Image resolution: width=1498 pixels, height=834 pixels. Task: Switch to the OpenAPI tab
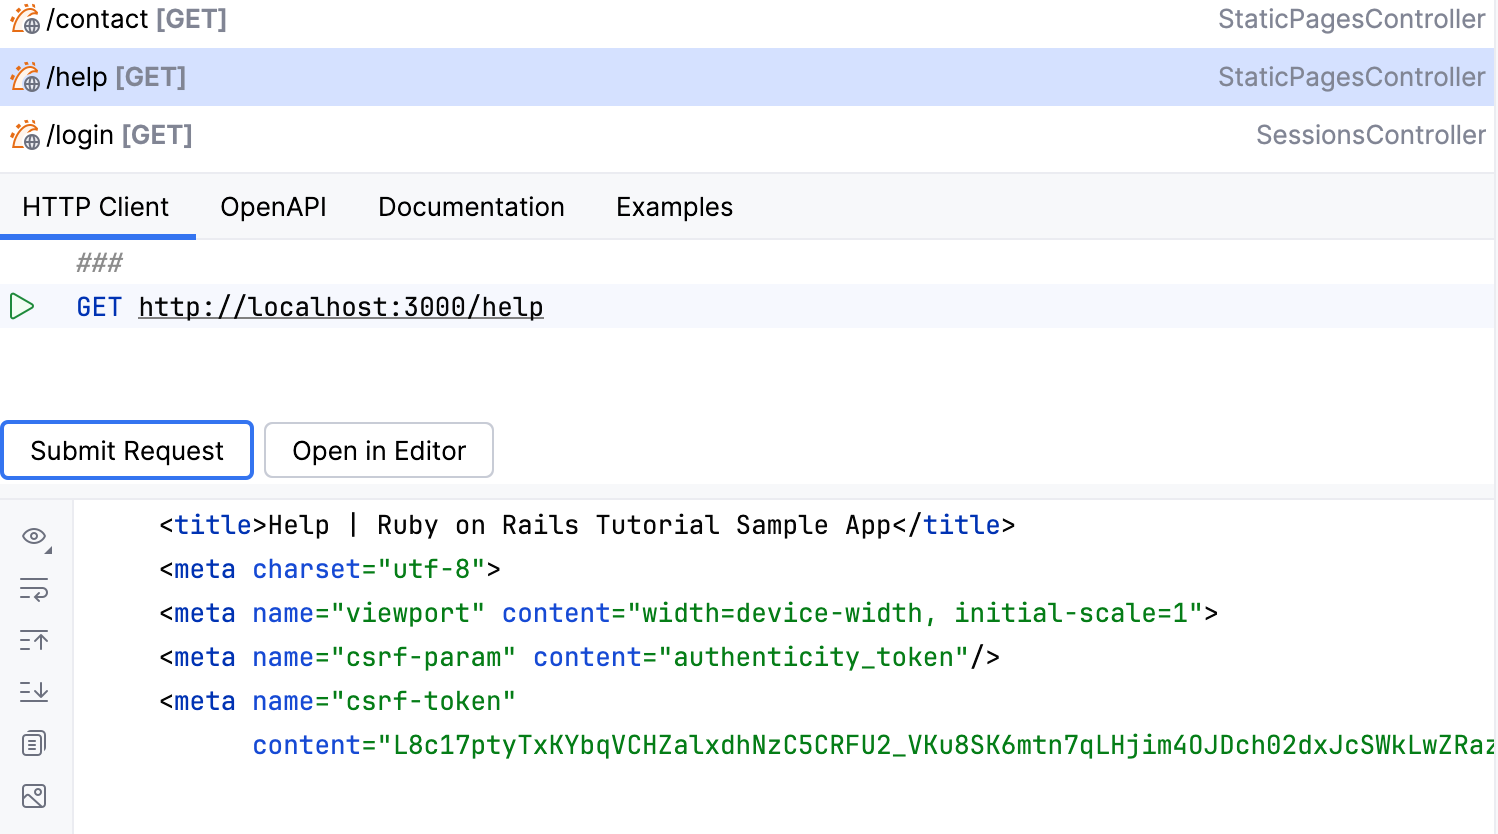point(273,207)
